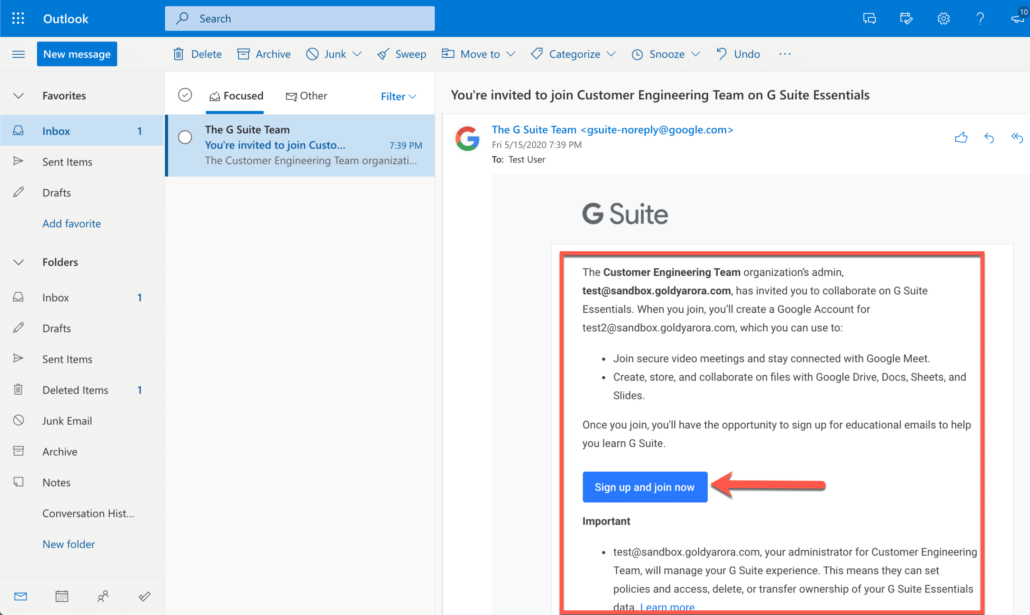Click Sign up and join now button
The height and width of the screenshot is (615, 1030).
[x=645, y=487]
